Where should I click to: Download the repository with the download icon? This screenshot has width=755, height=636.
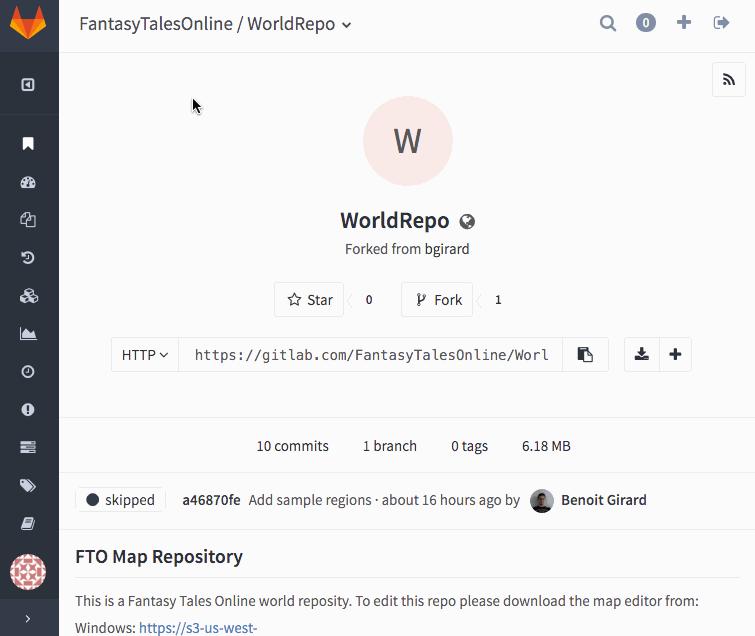pyautogui.click(x=641, y=354)
